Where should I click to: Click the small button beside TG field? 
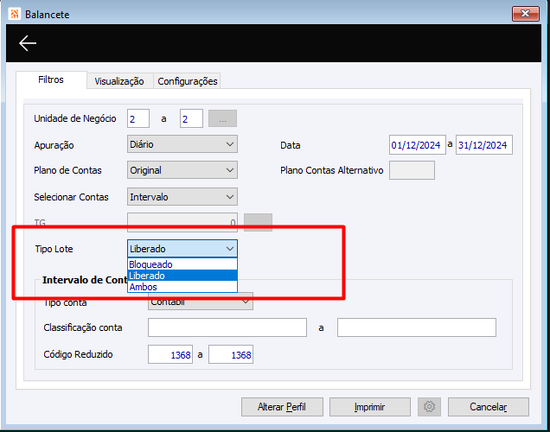258,222
